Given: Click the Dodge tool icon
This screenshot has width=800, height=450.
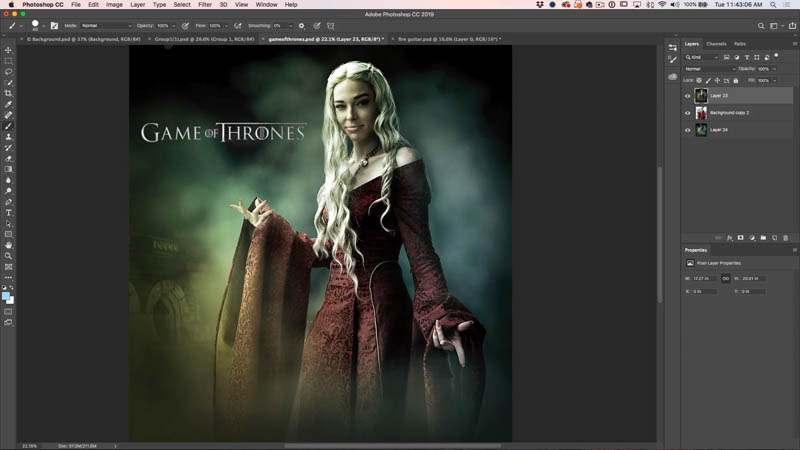Looking at the screenshot, I should point(8,191).
